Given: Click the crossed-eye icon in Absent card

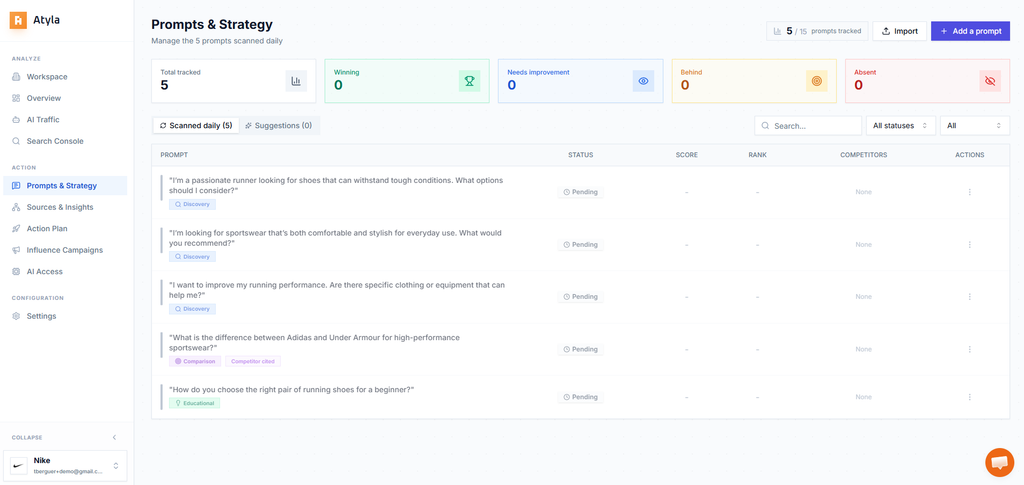Looking at the screenshot, I should 990,81.
